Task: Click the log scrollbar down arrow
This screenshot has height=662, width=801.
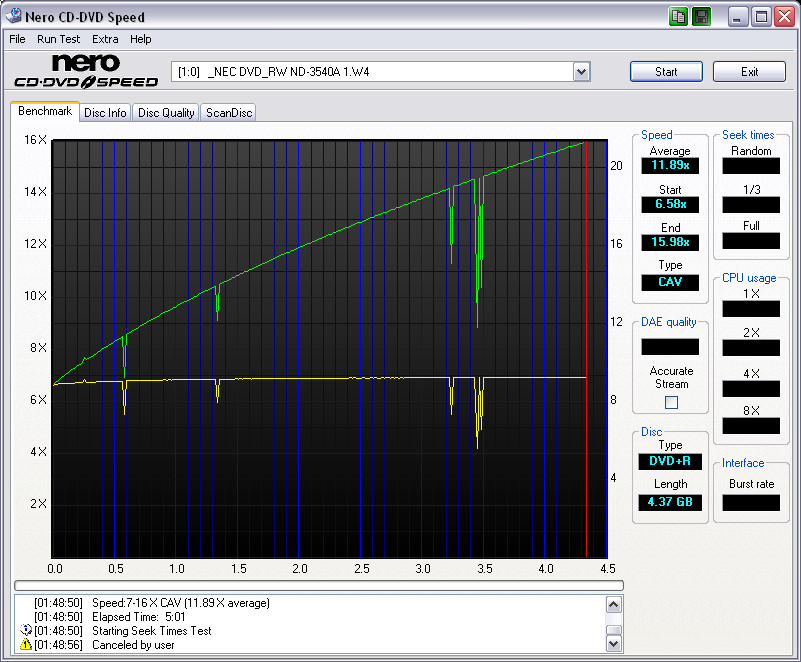Action: click(x=614, y=644)
